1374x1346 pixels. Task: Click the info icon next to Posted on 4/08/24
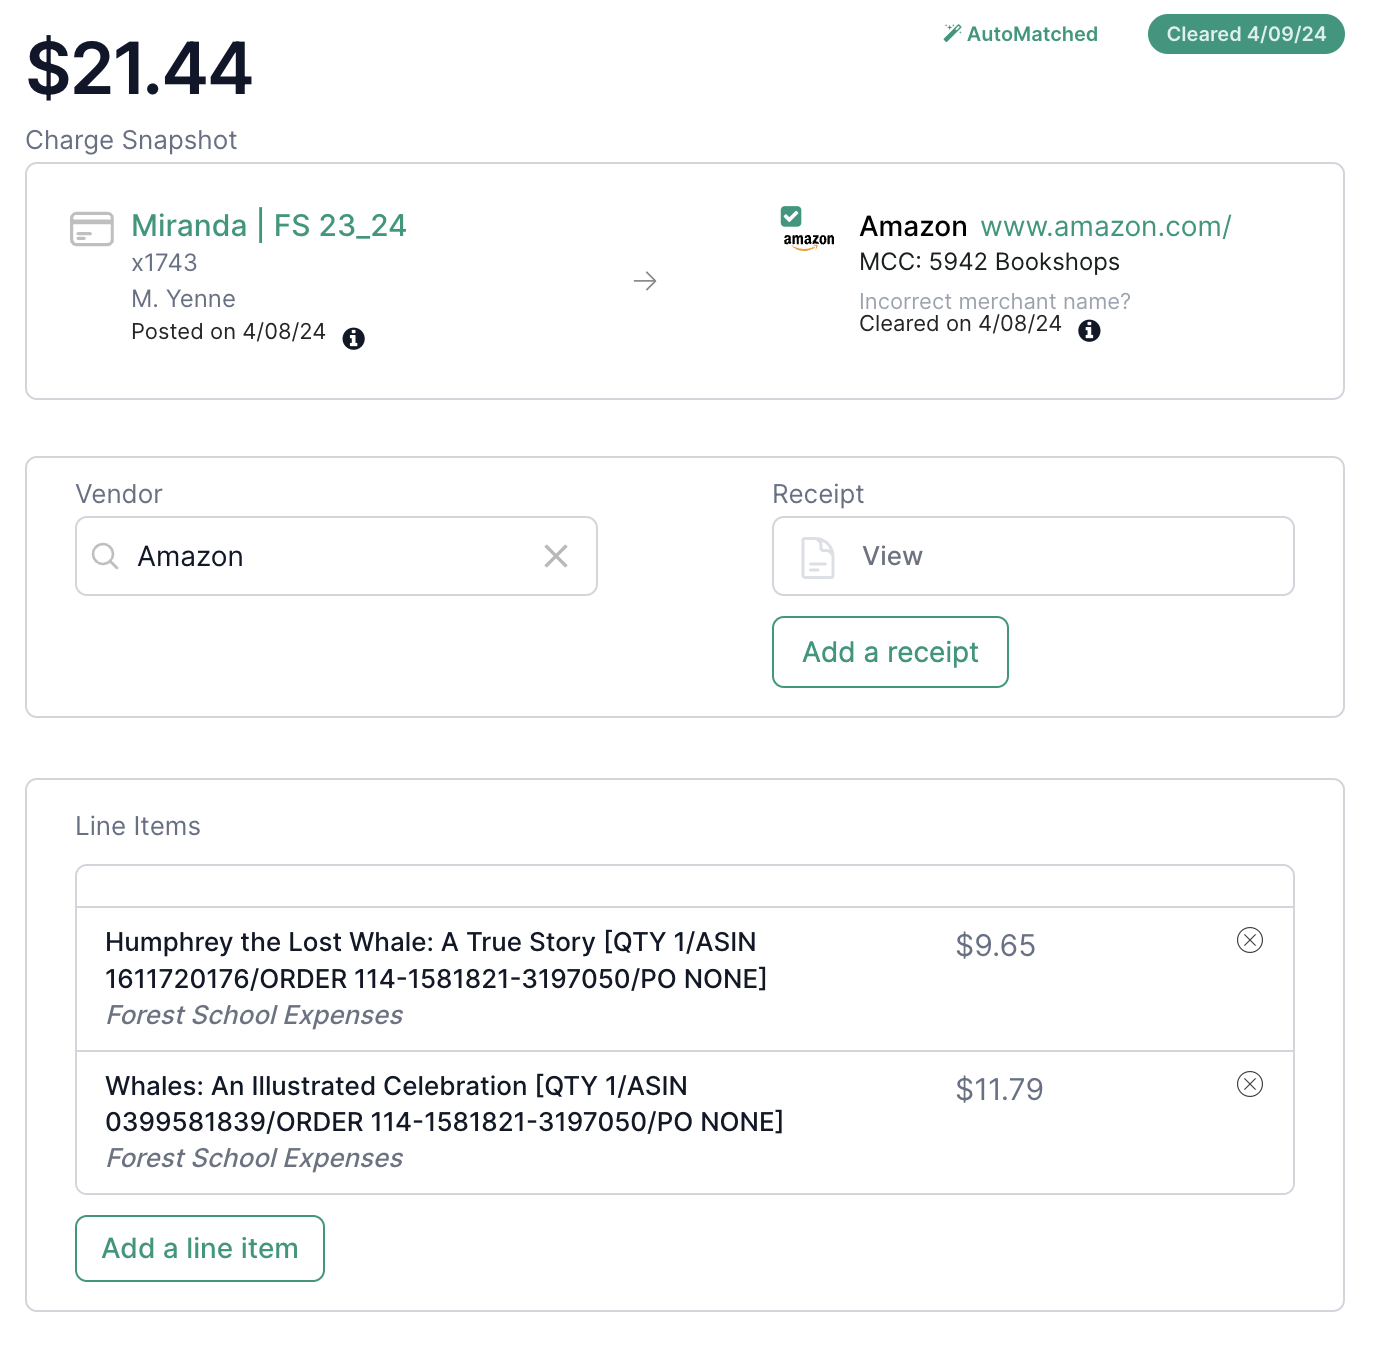(353, 338)
